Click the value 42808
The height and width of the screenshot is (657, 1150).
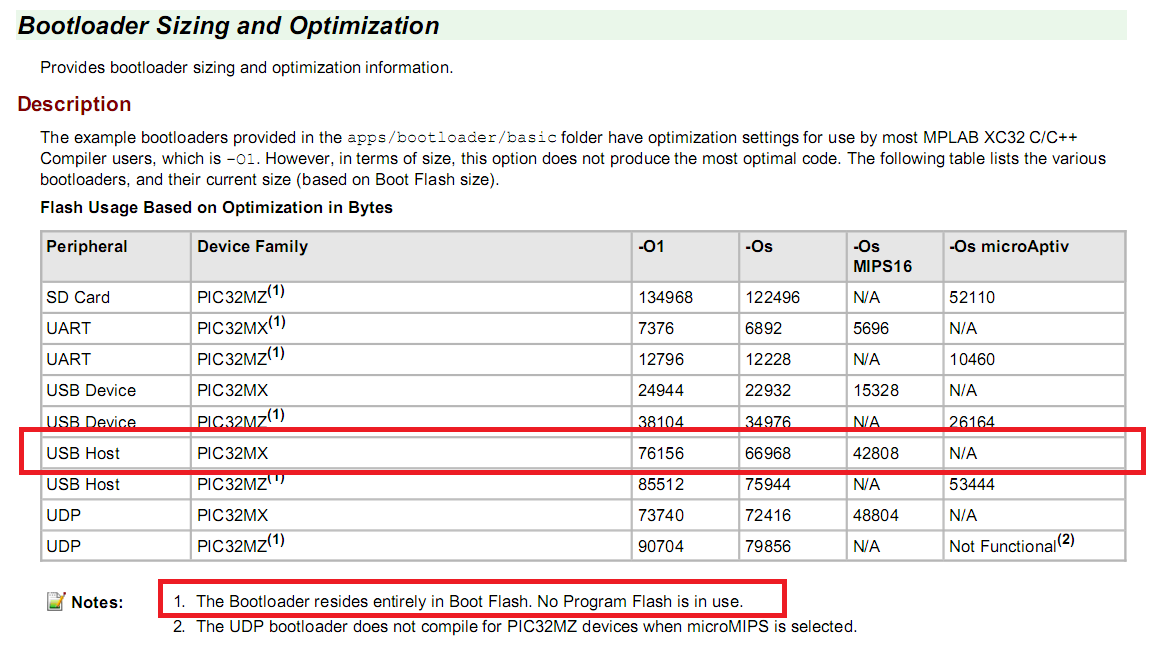coord(876,453)
